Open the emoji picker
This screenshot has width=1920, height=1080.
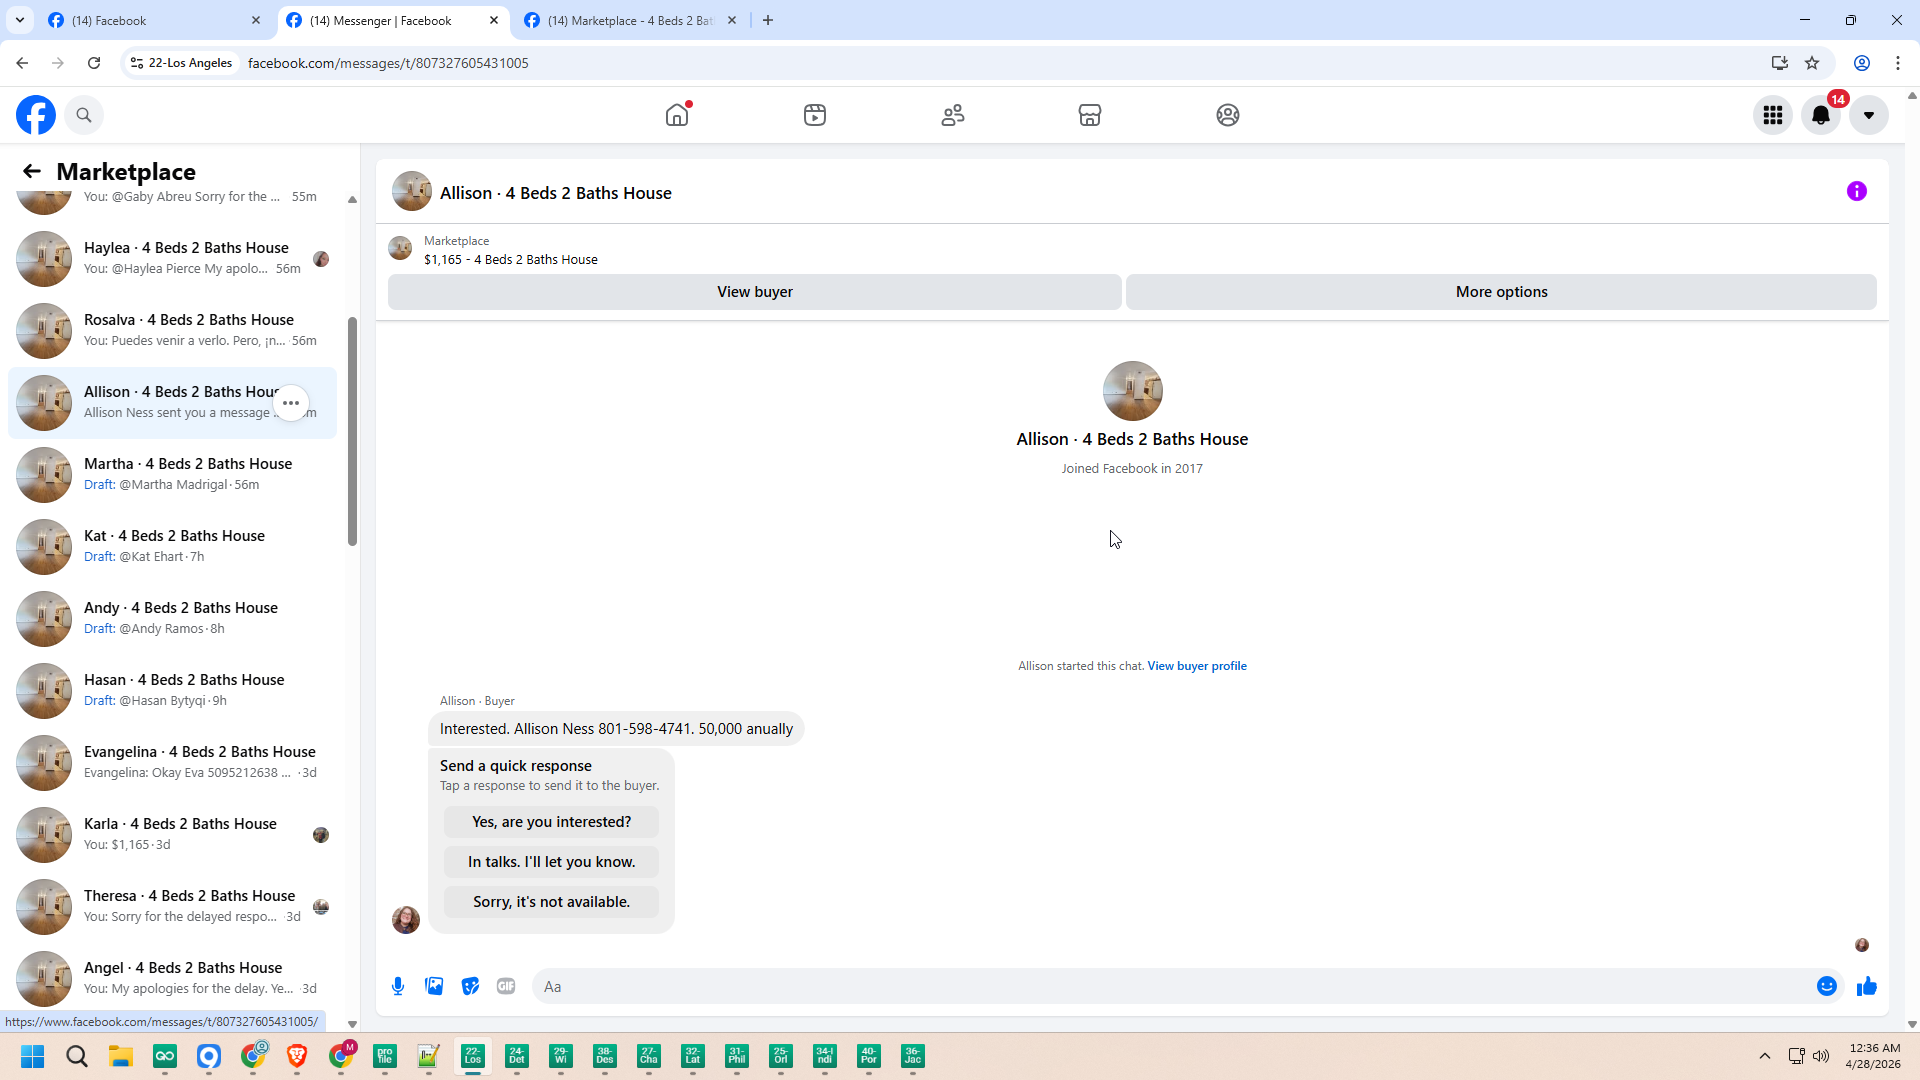[1827, 986]
